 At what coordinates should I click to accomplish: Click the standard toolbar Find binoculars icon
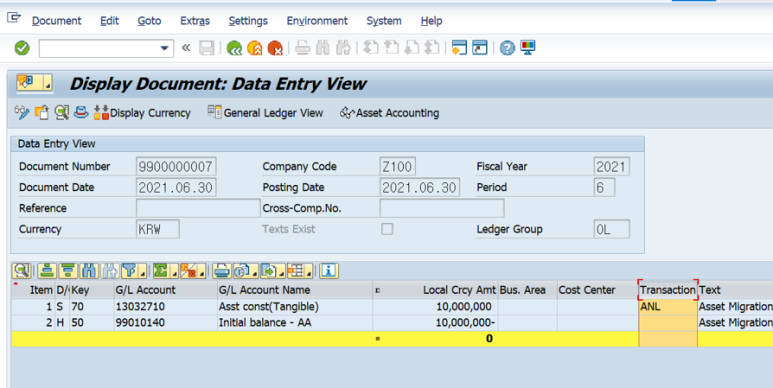[322, 48]
